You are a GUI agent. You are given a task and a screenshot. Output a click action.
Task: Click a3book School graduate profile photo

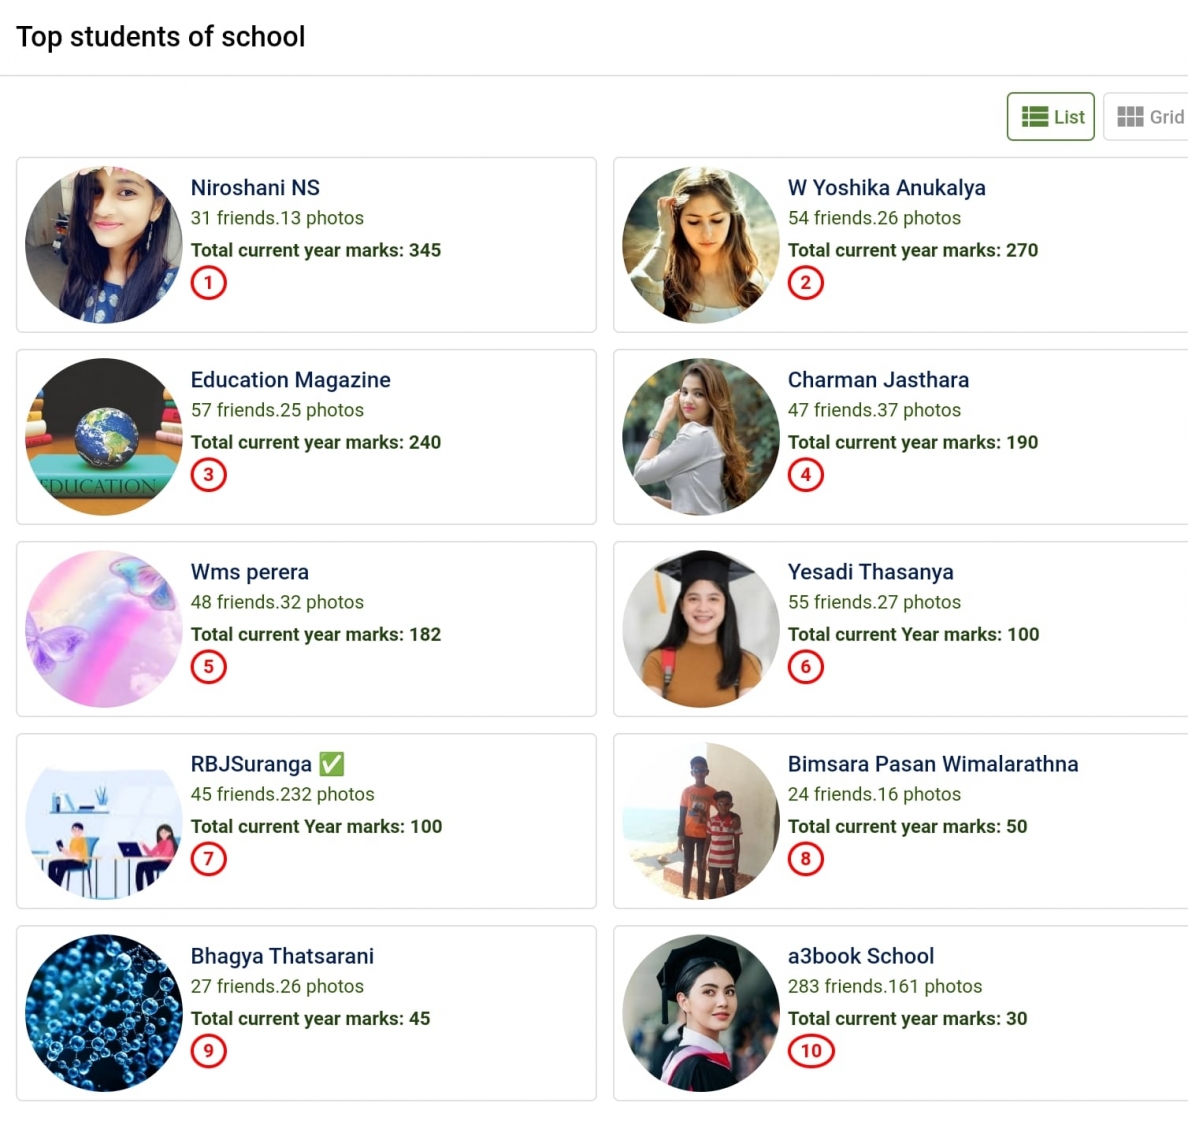[x=701, y=1013]
